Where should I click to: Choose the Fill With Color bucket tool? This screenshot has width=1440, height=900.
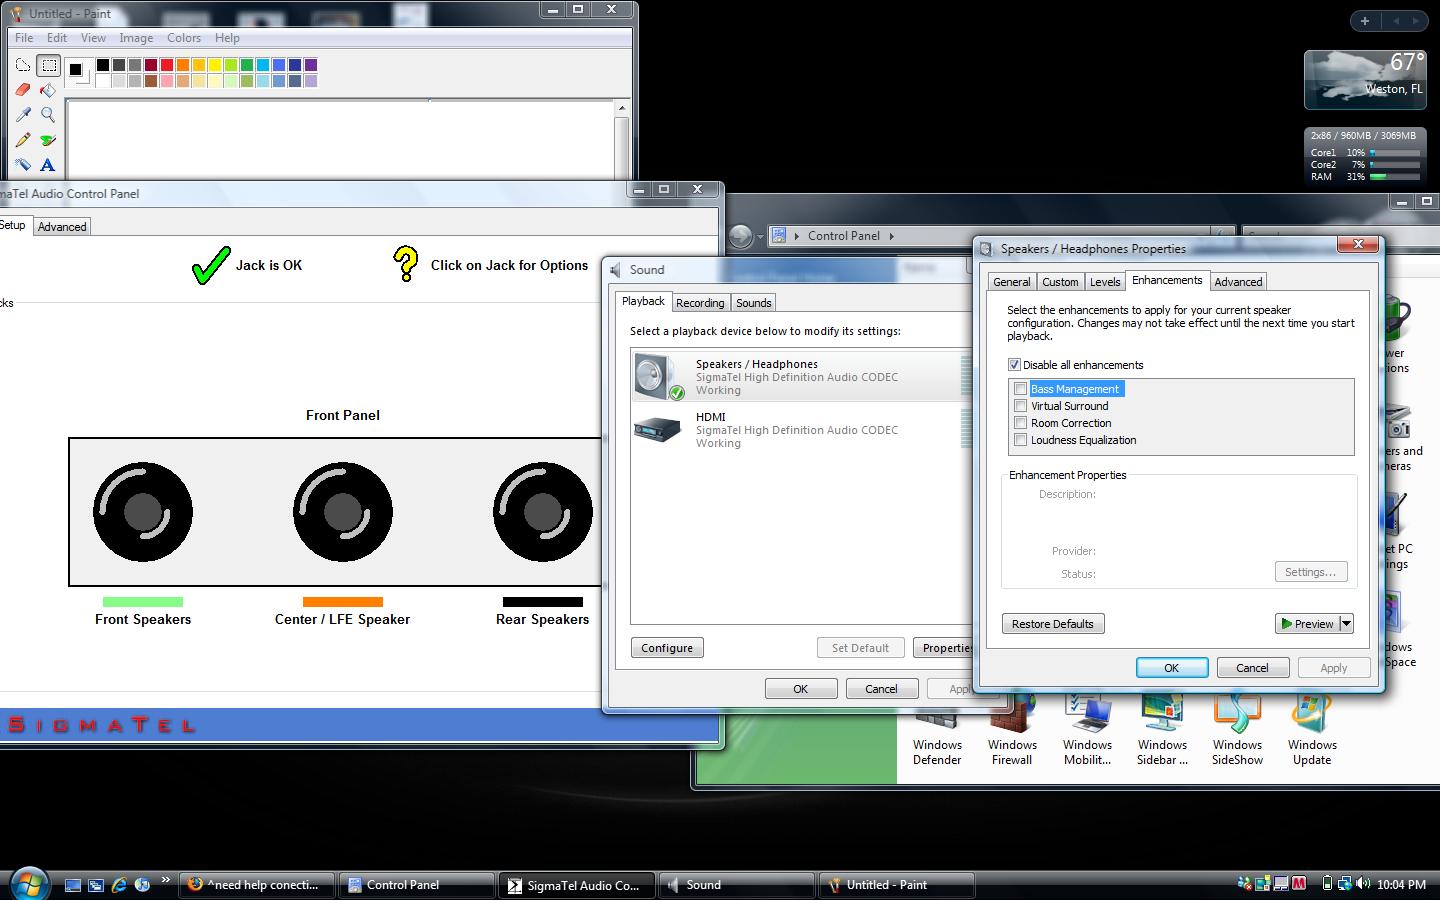pyautogui.click(x=48, y=90)
